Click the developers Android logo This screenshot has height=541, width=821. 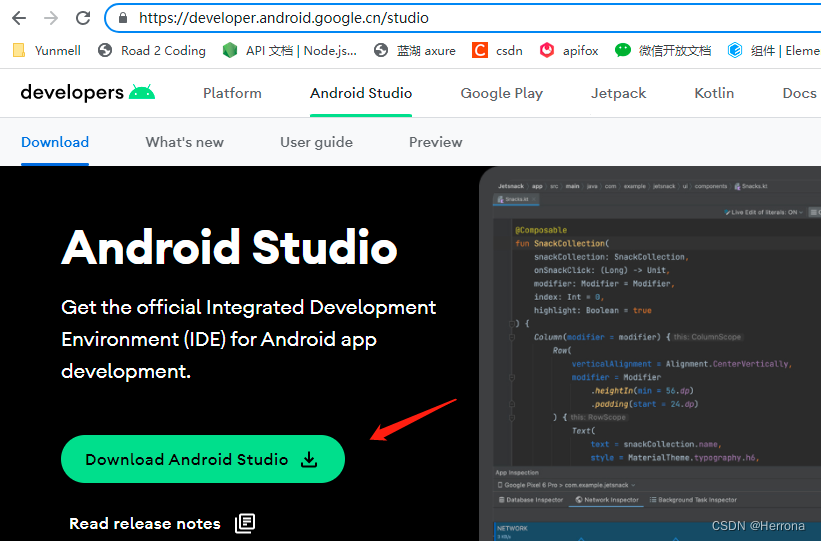[x=87, y=93]
